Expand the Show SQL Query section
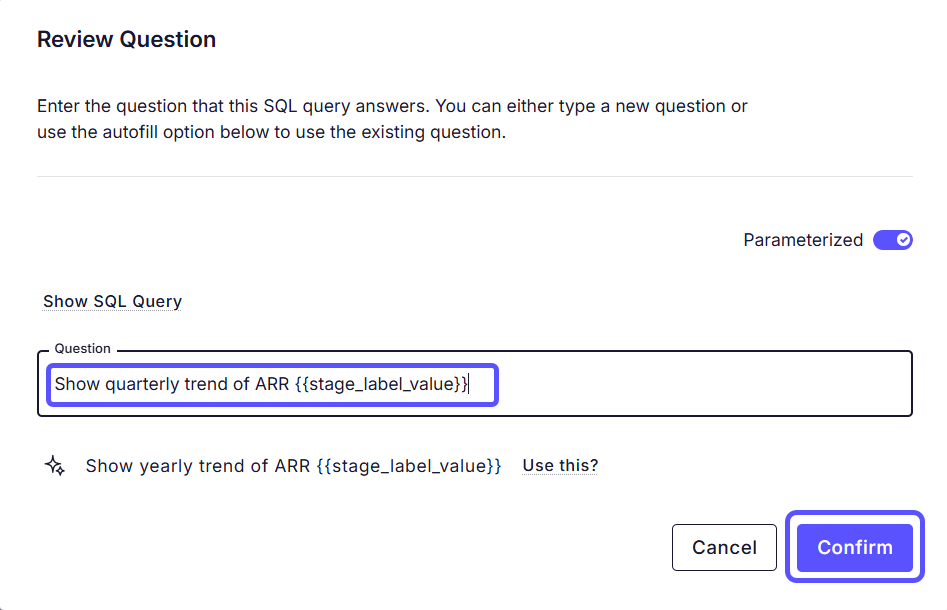Screen dimensions: 947x610 click(112, 301)
